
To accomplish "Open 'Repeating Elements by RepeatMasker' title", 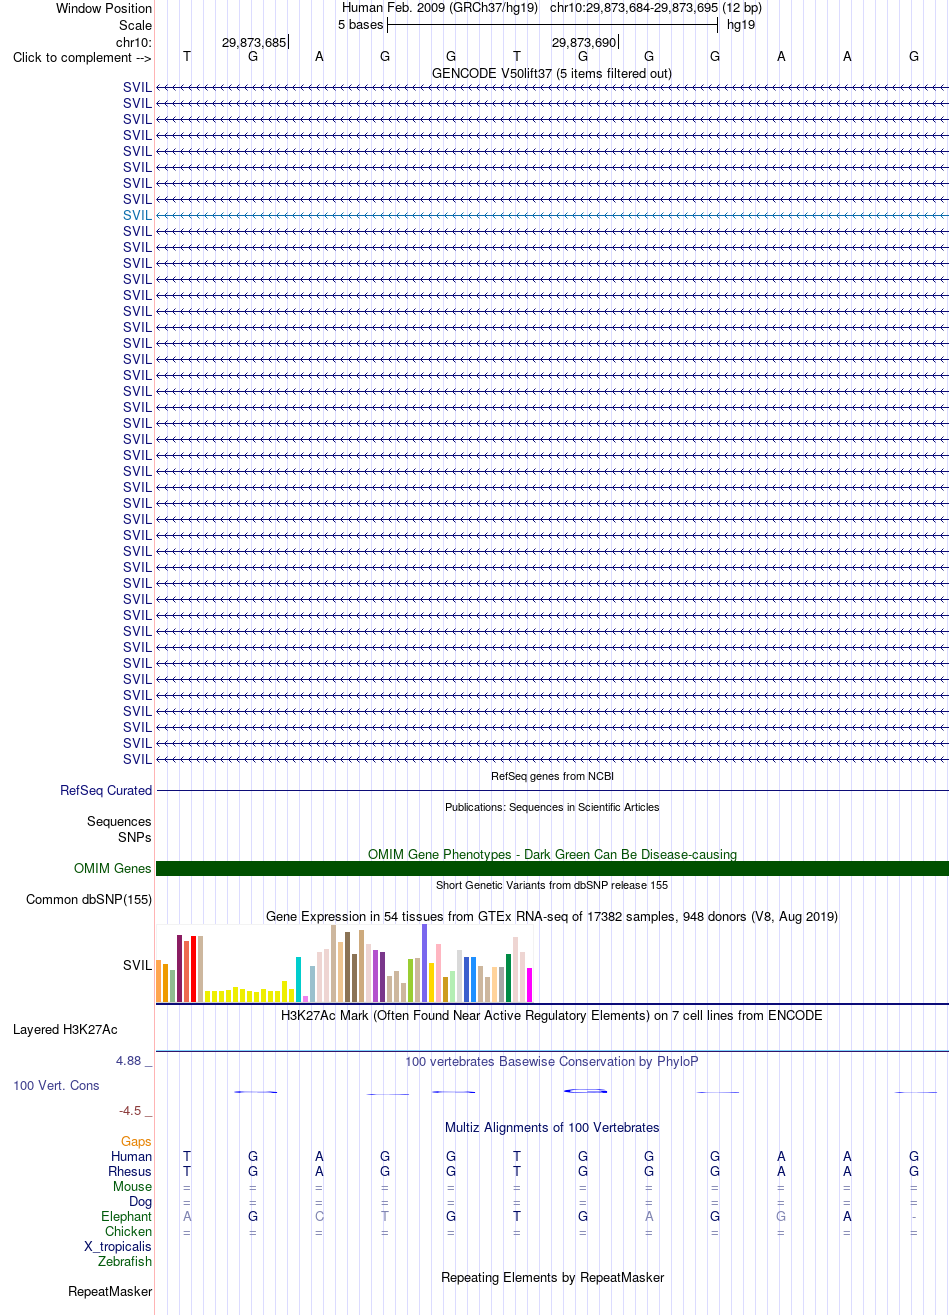I will click(552, 1277).
